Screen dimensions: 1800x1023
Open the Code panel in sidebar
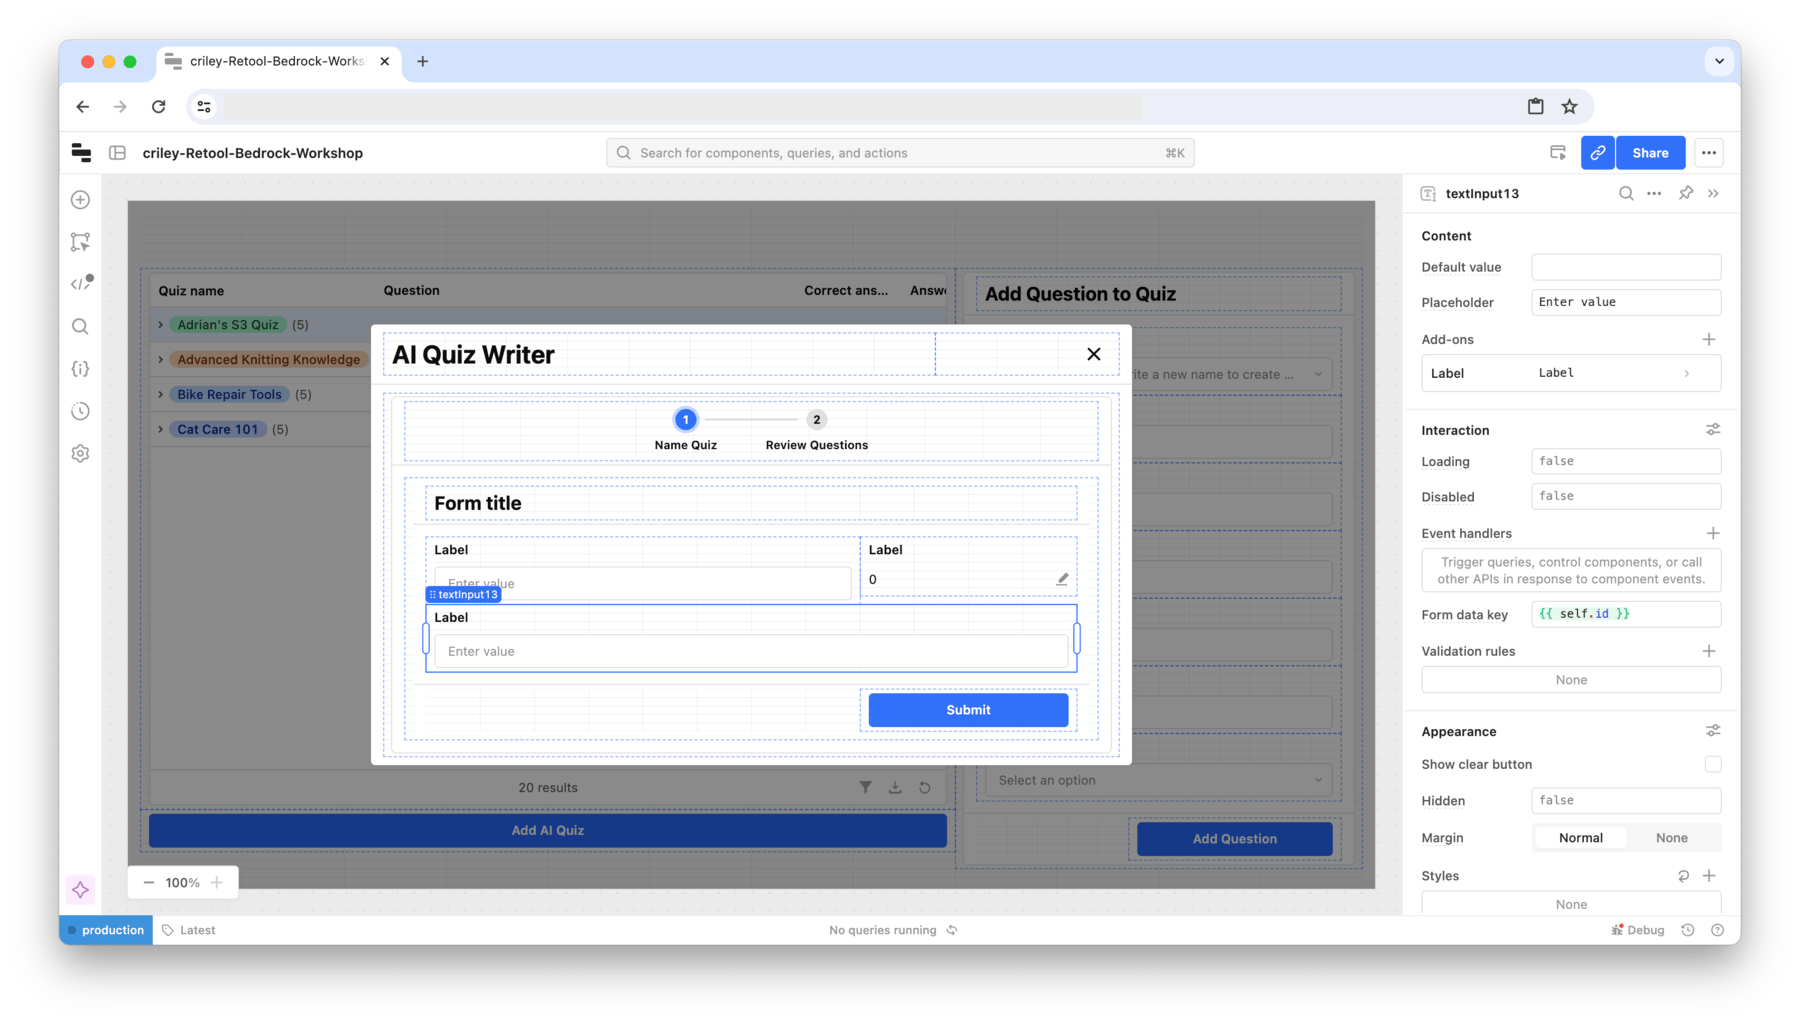[x=81, y=284]
